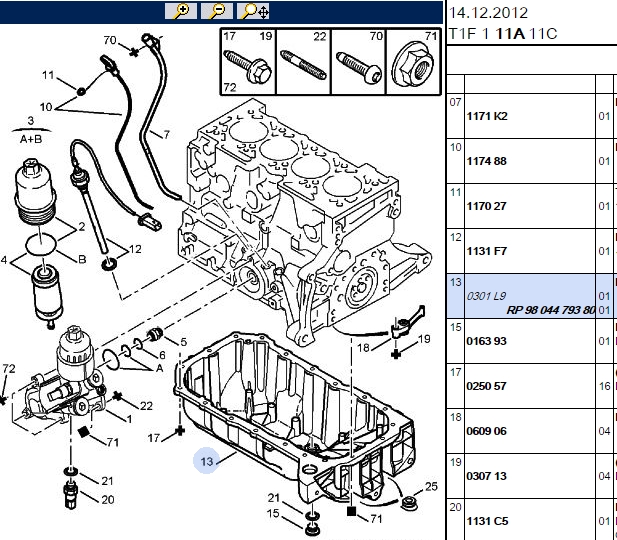Open the flange nut thumbnail labeled 71
Image resolution: width=617 pixels, height=540 pixels.
click(x=414, y=62)
